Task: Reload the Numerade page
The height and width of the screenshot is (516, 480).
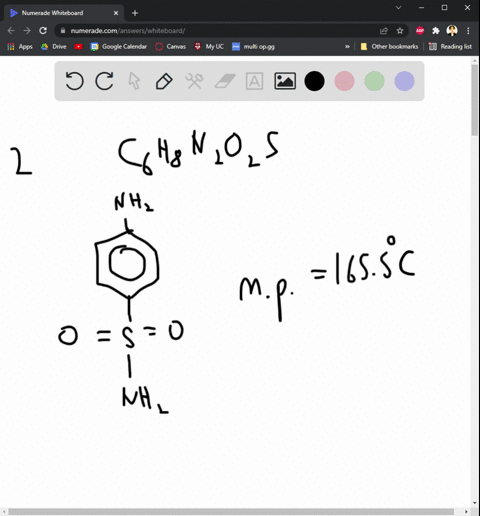Action: point(43,31)
